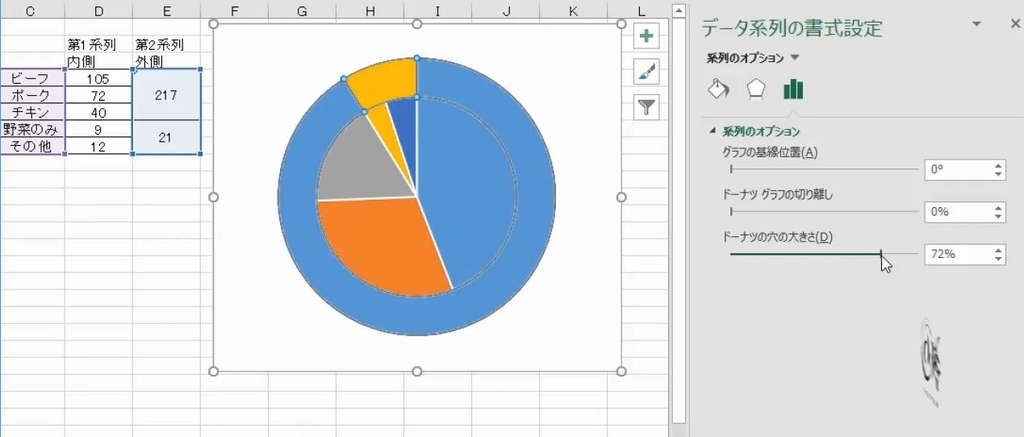Image resolution: width=1024 pixels, height=437 pixels.
Task: Click the large blue outer ring
Action: (536, 196)
